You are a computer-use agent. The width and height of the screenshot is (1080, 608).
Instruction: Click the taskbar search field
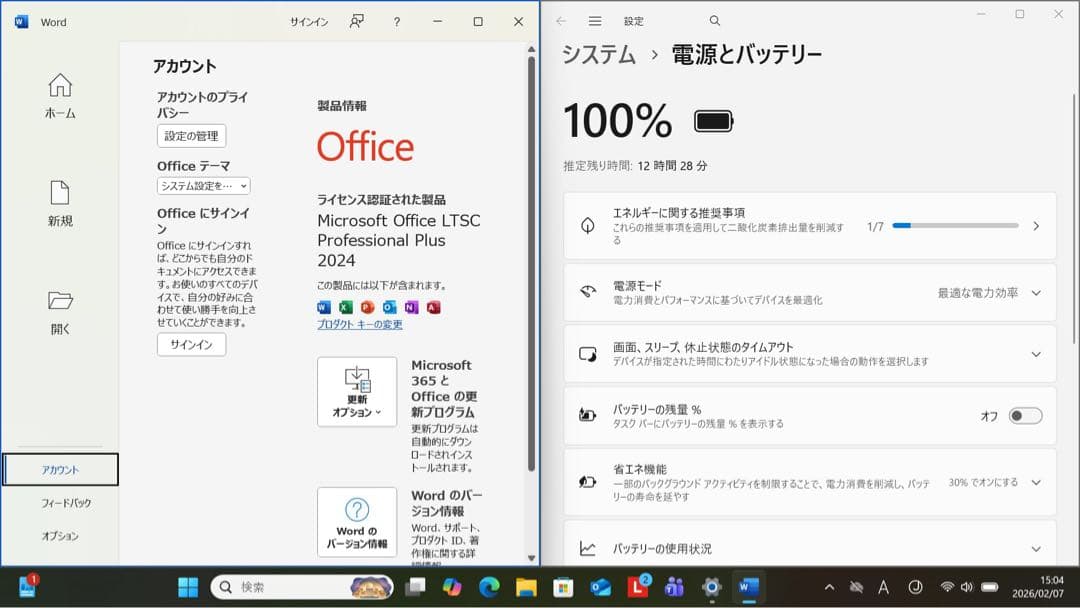(300, 588)
